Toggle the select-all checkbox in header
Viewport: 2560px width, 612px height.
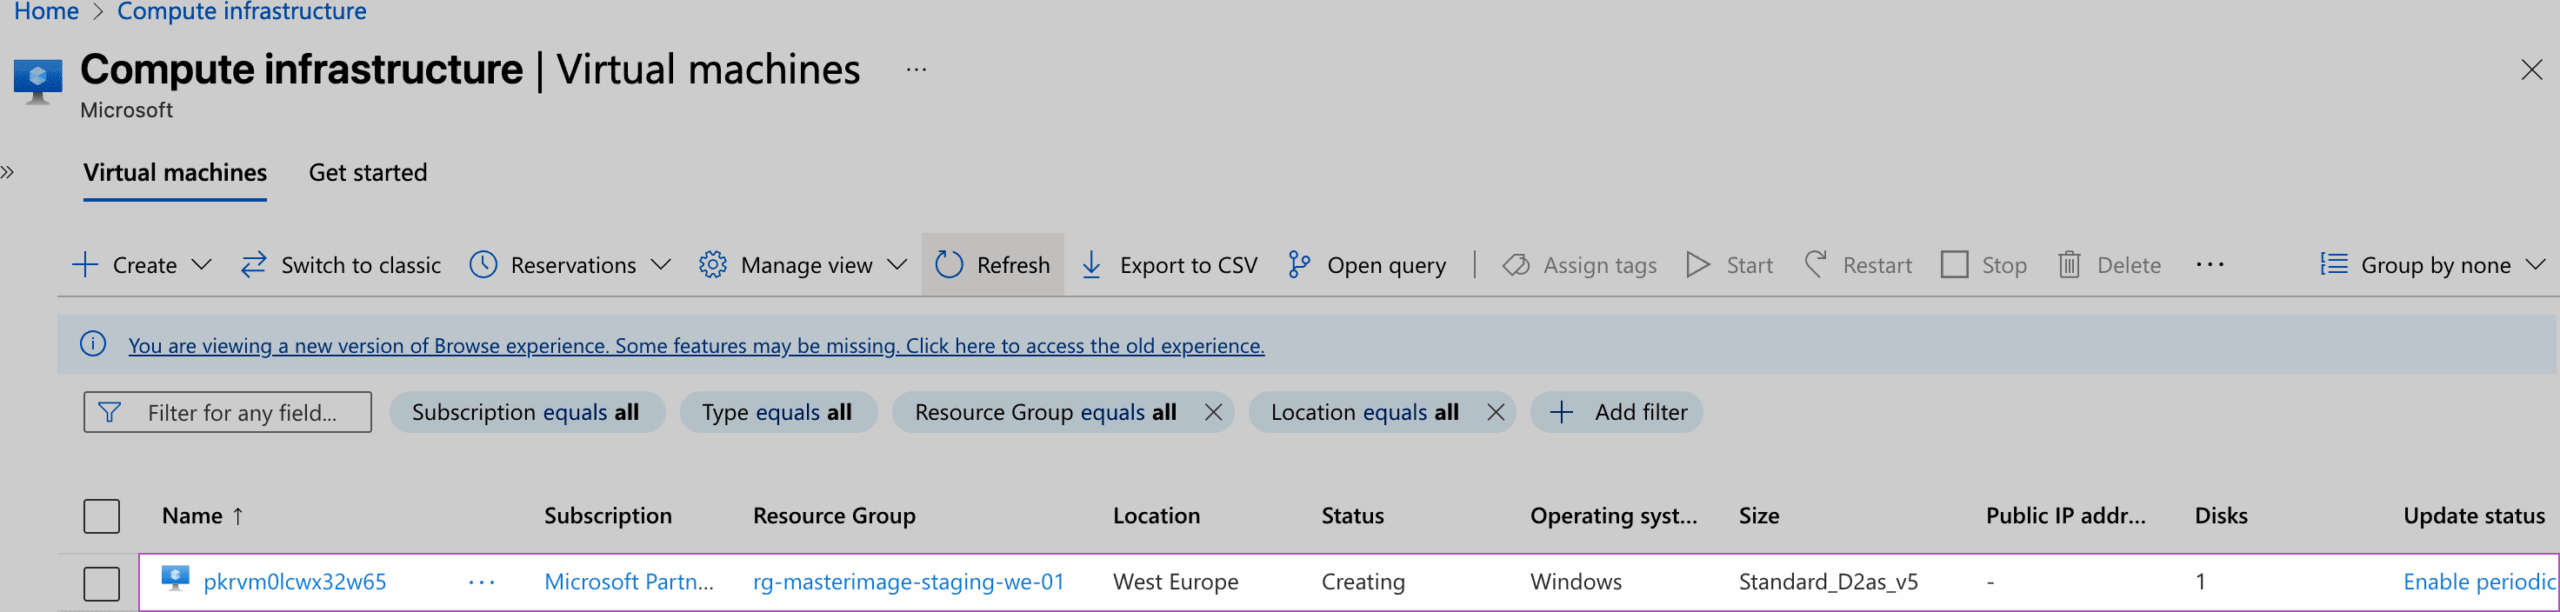point(101,516)
